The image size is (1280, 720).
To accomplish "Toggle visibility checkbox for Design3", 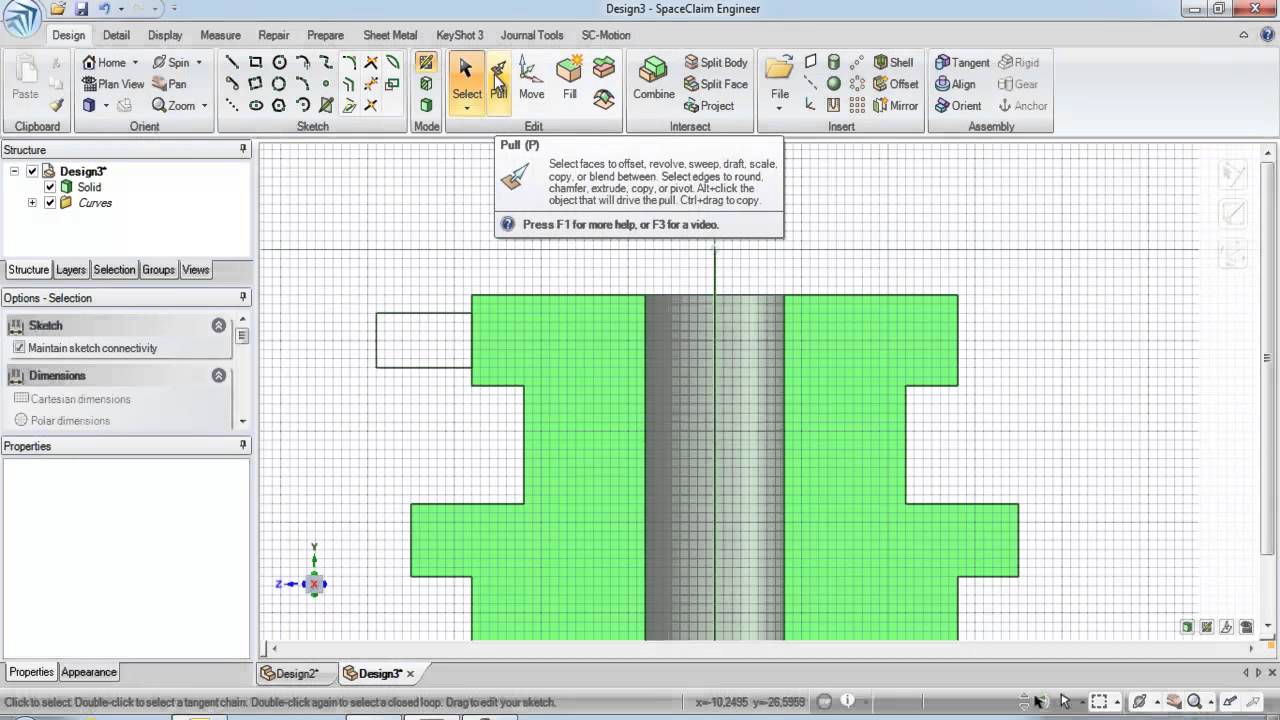I will tap(32, 171).
